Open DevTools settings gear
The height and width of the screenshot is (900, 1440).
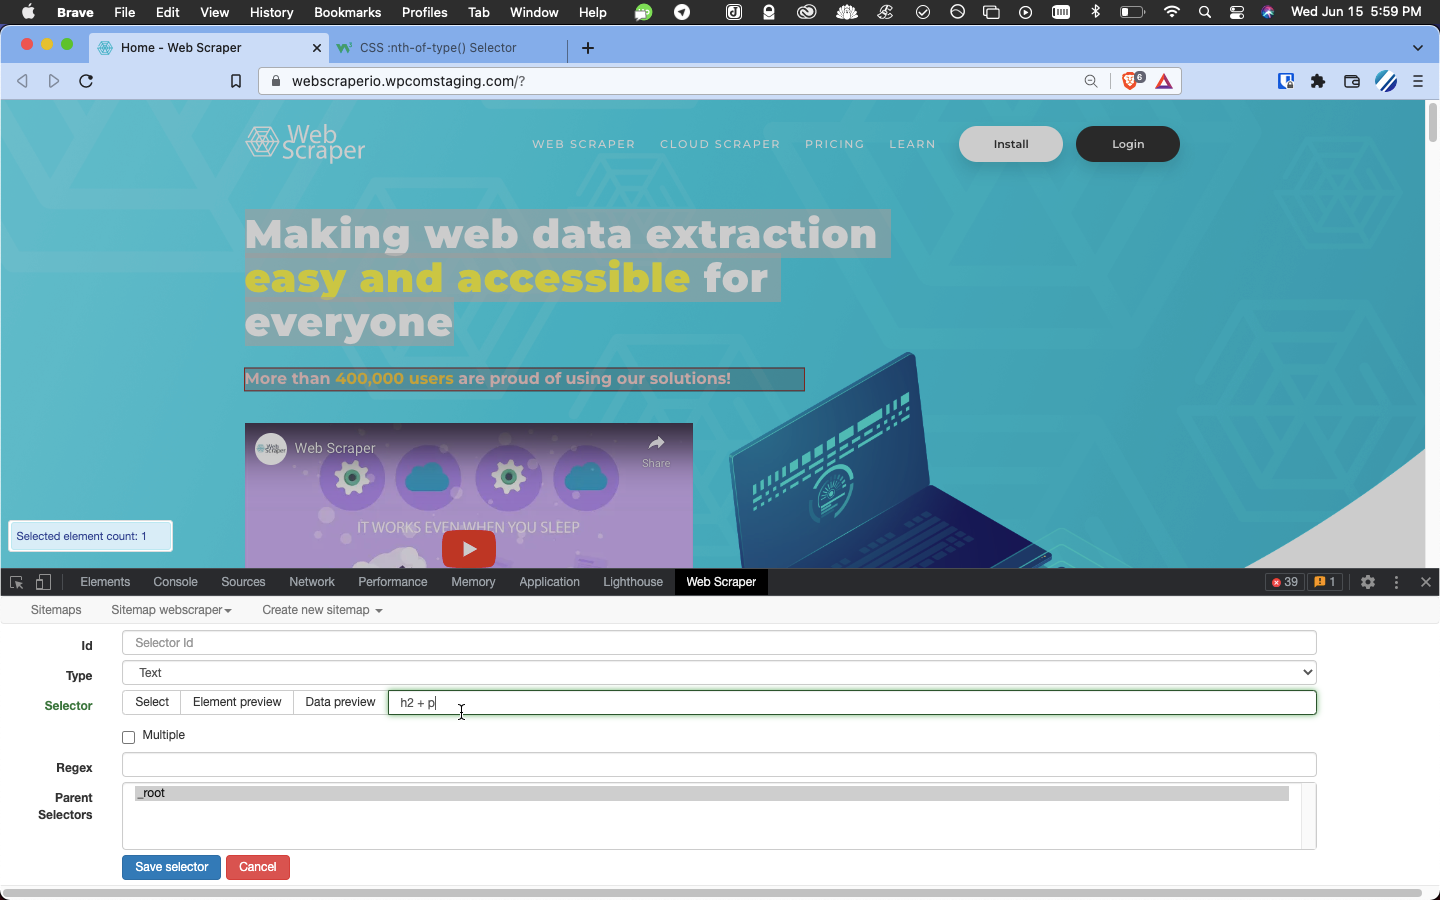1367,582
